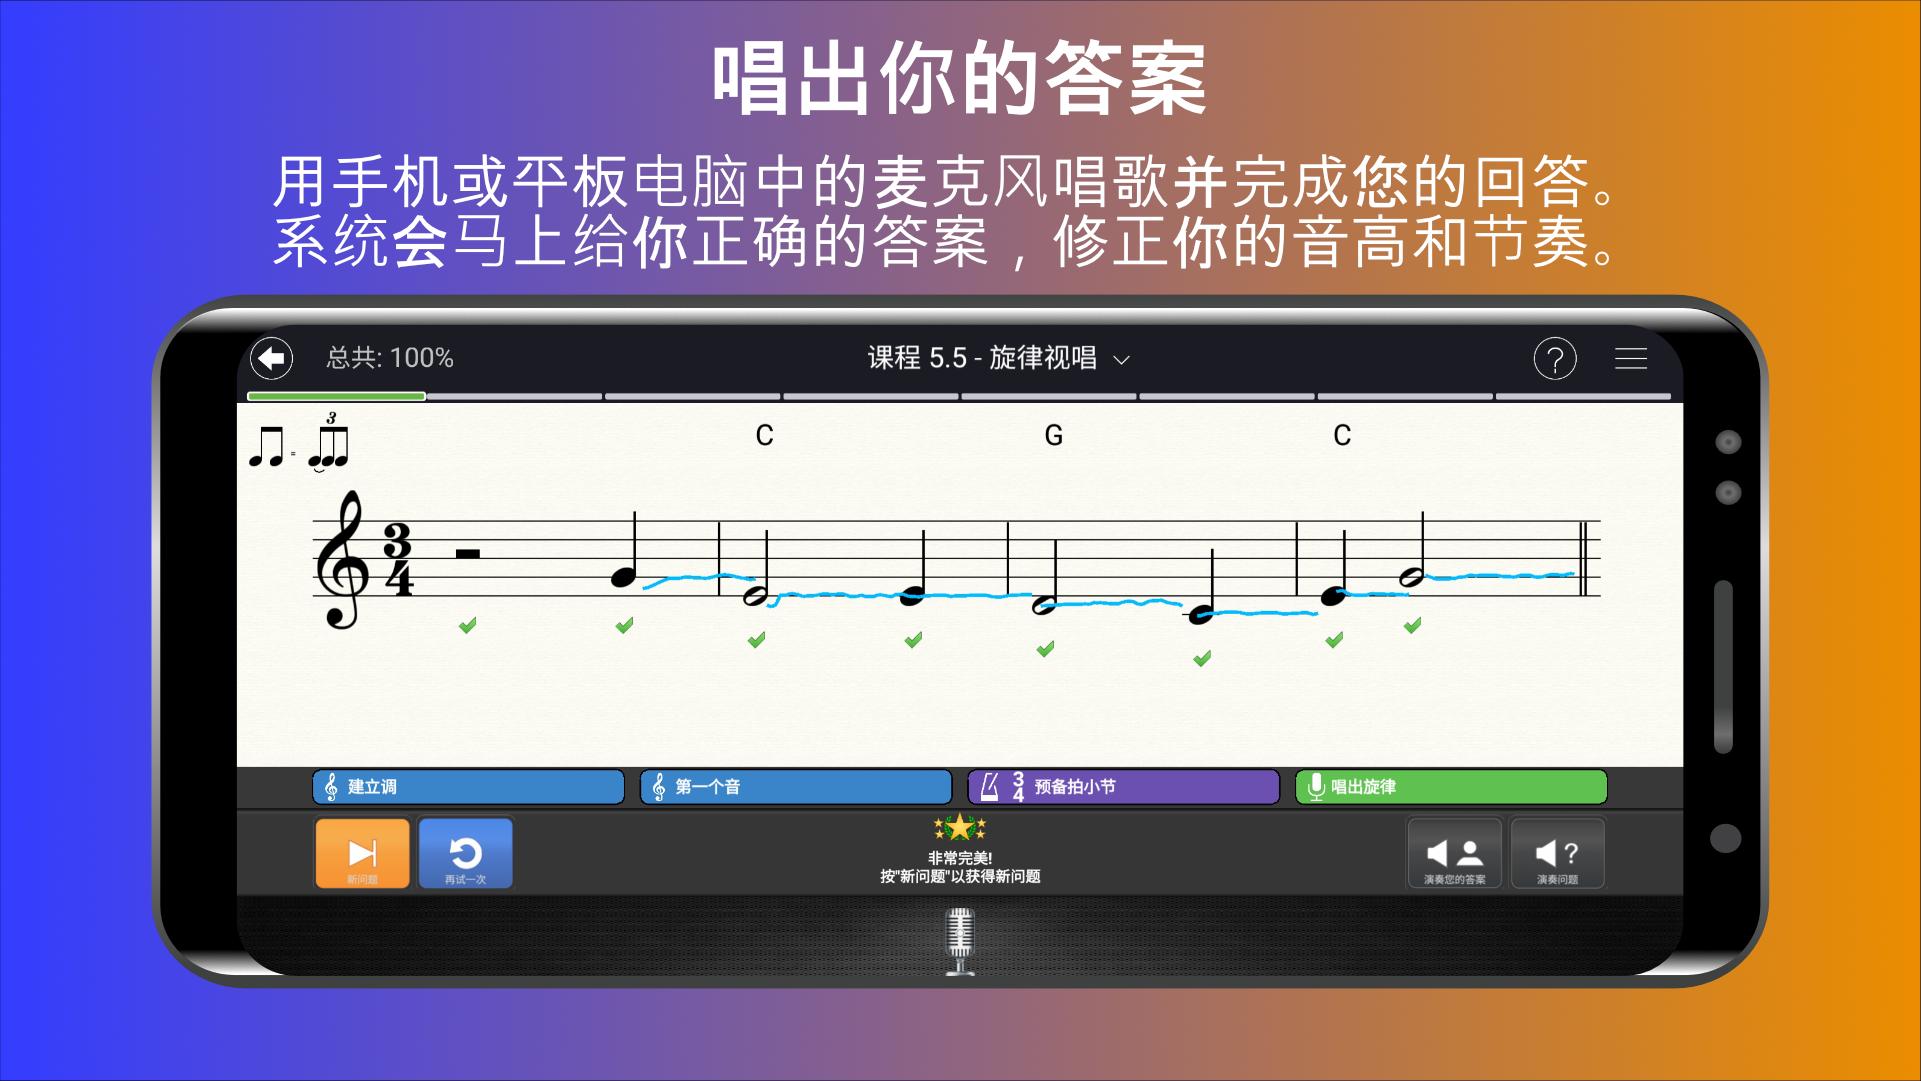Click the G chord symbol
The width and height of the screenshot is (1921, 1081).
pos(1053,435)
